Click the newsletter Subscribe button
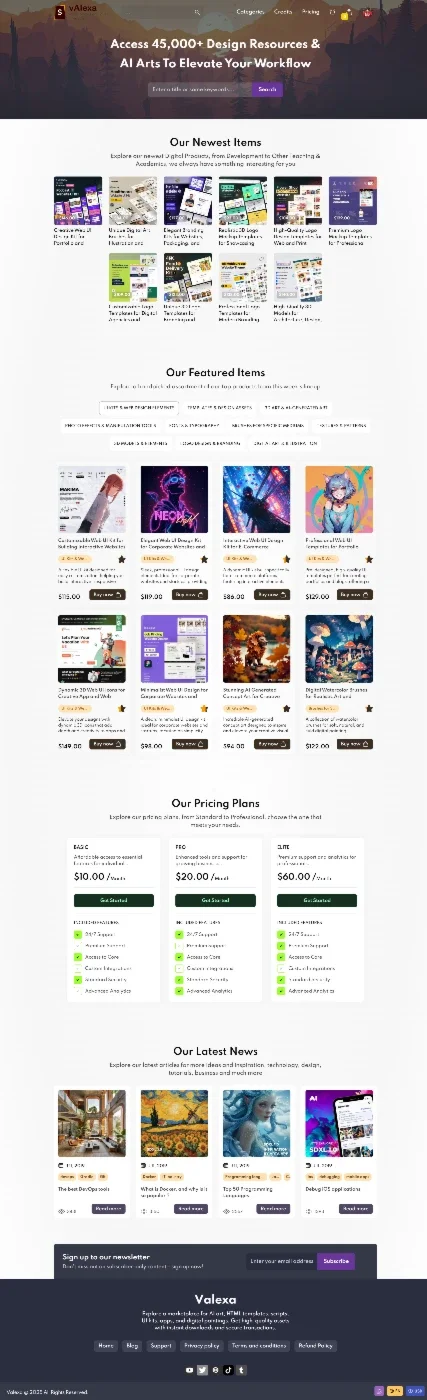Viewport: 427px width, 1400px height. (336, 1261)
